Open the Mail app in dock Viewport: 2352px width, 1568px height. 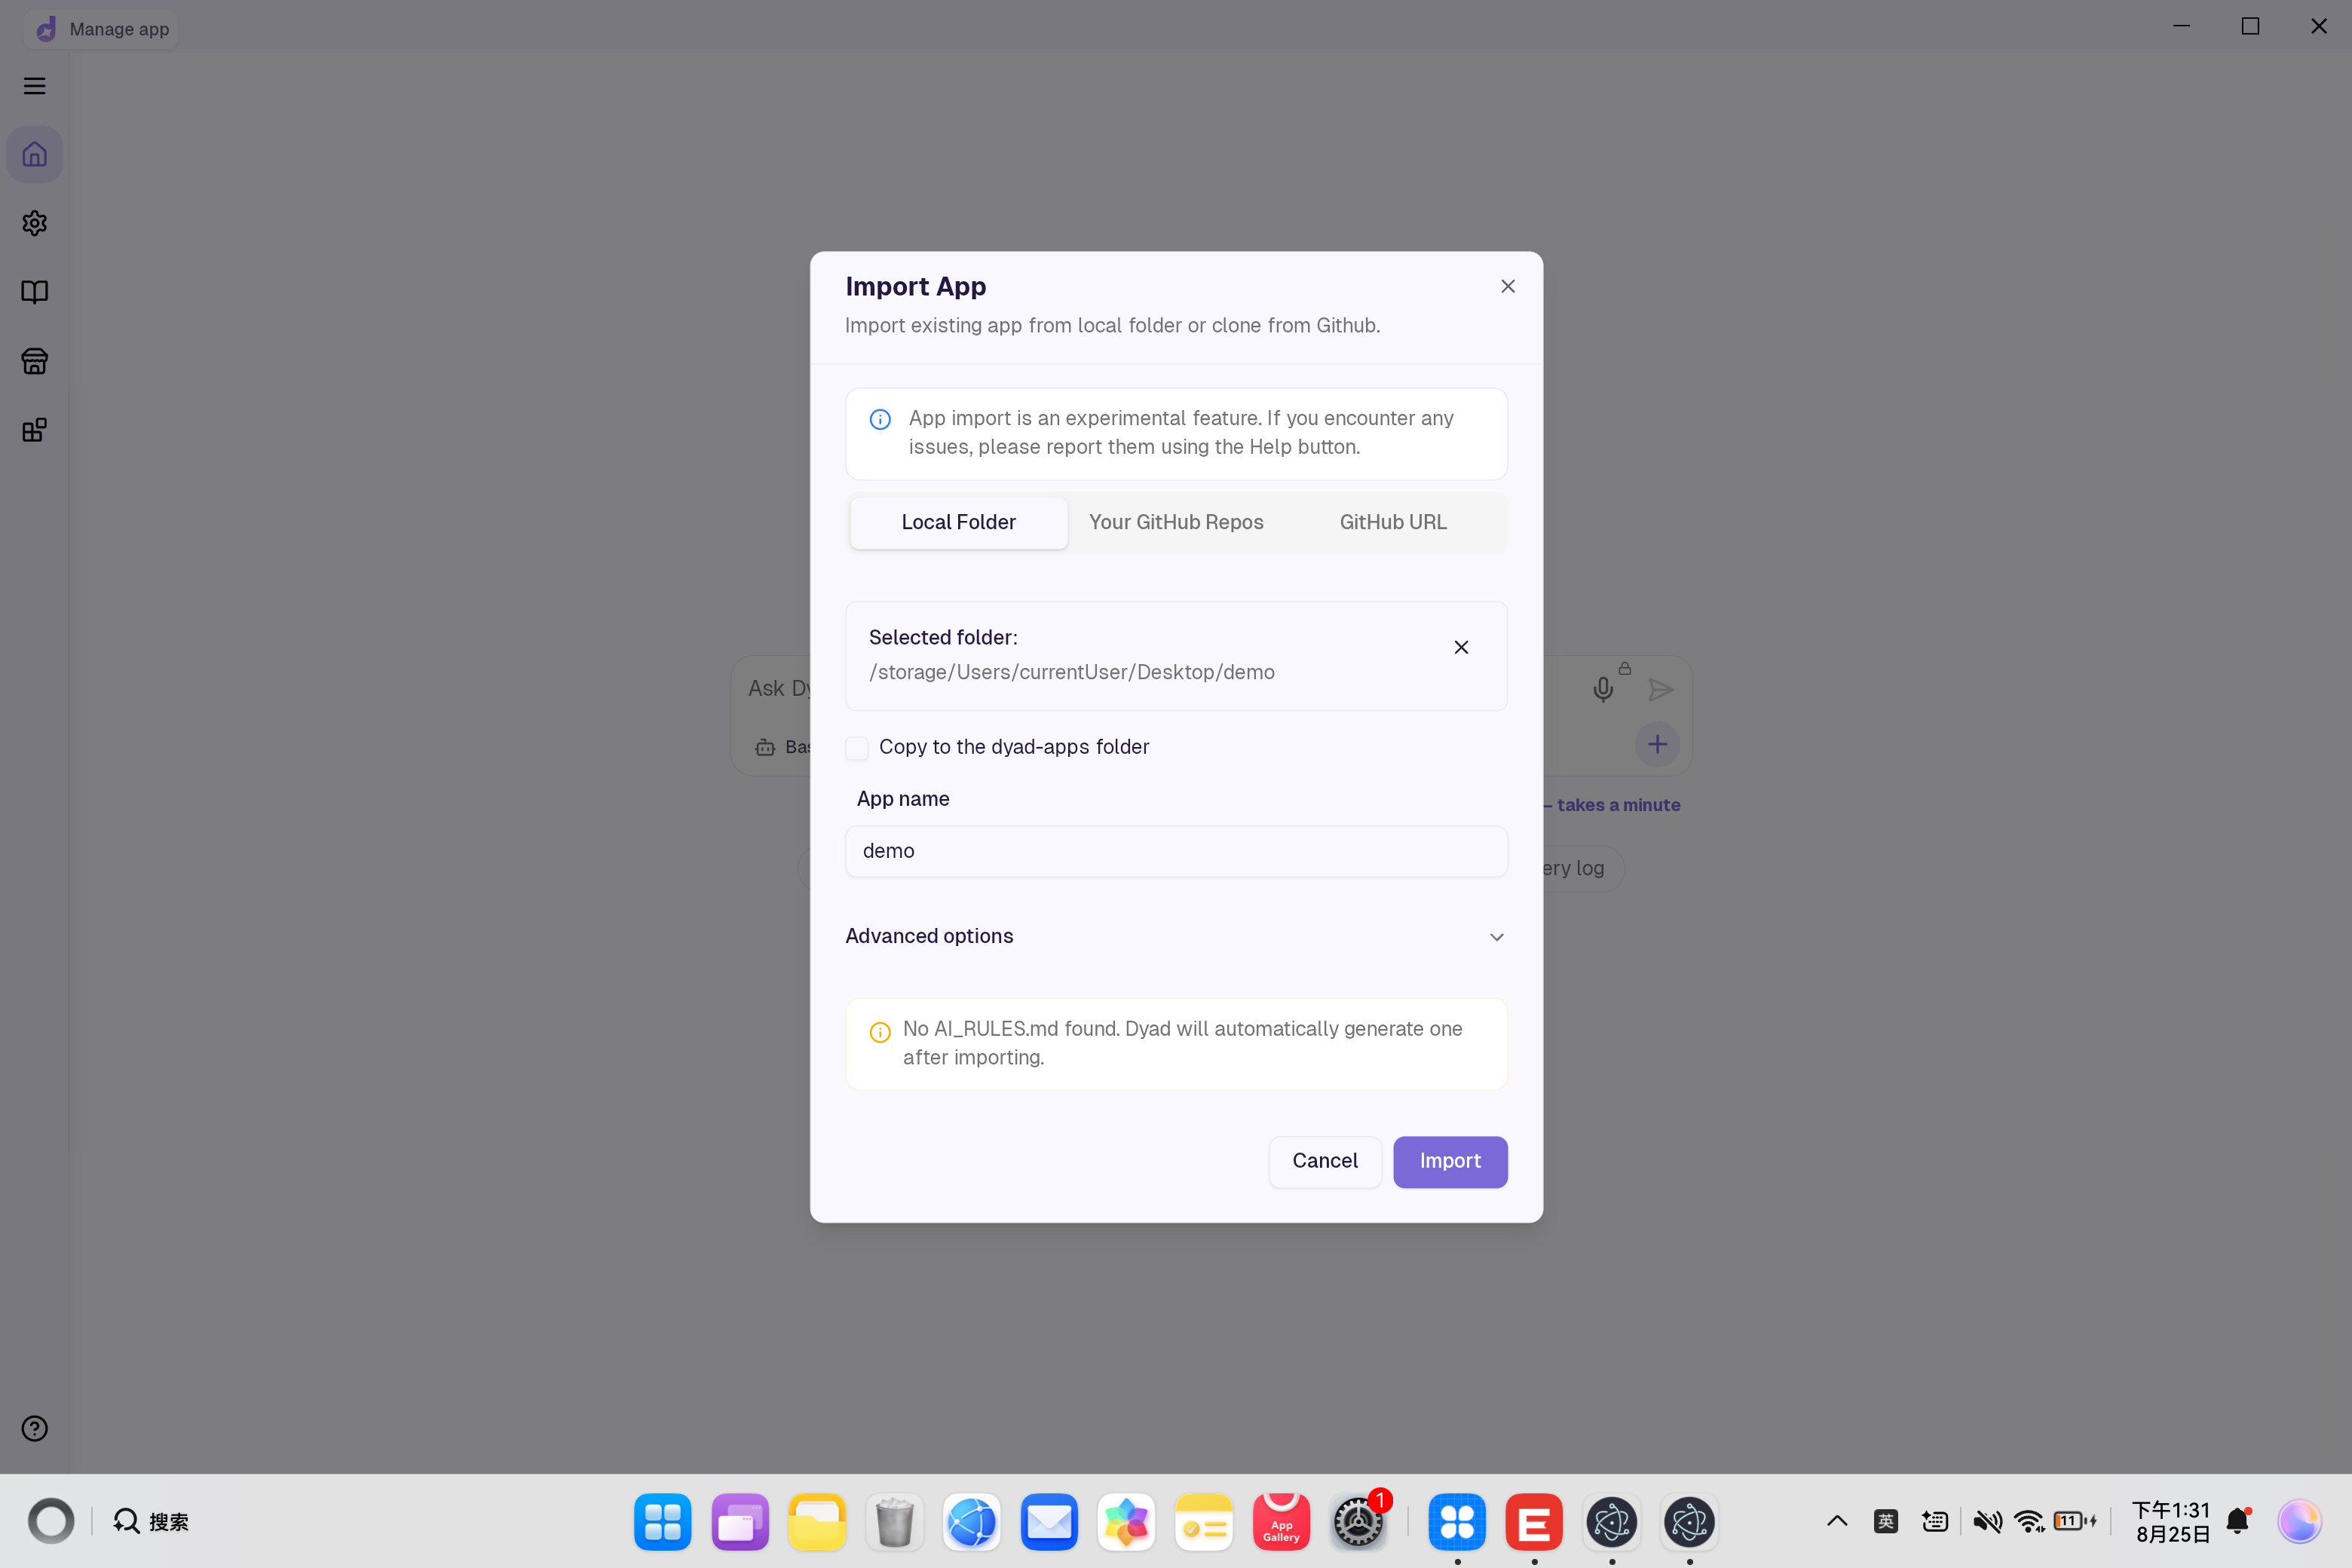pyautogui.click(x=1049, y=1522)
